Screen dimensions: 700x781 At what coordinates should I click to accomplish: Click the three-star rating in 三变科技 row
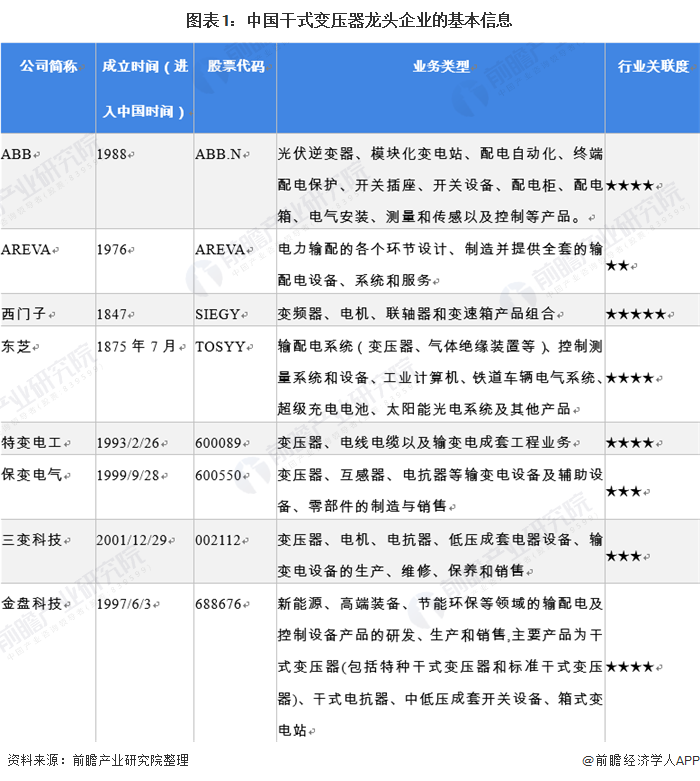tap(624, 556)
